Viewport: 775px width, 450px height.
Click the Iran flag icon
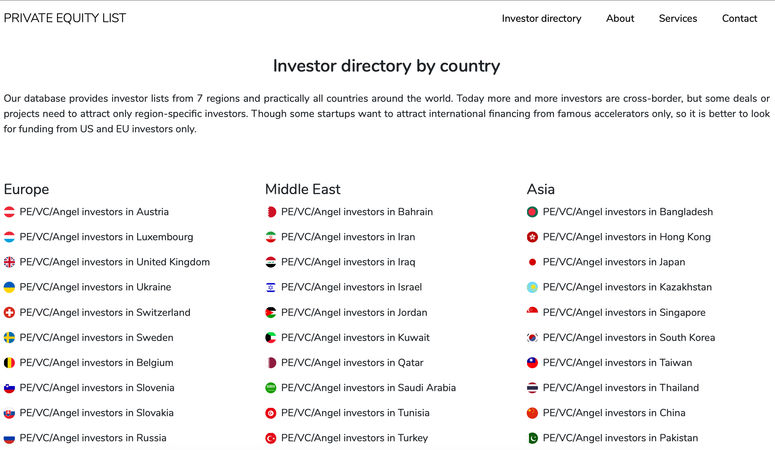click(271, 237)
